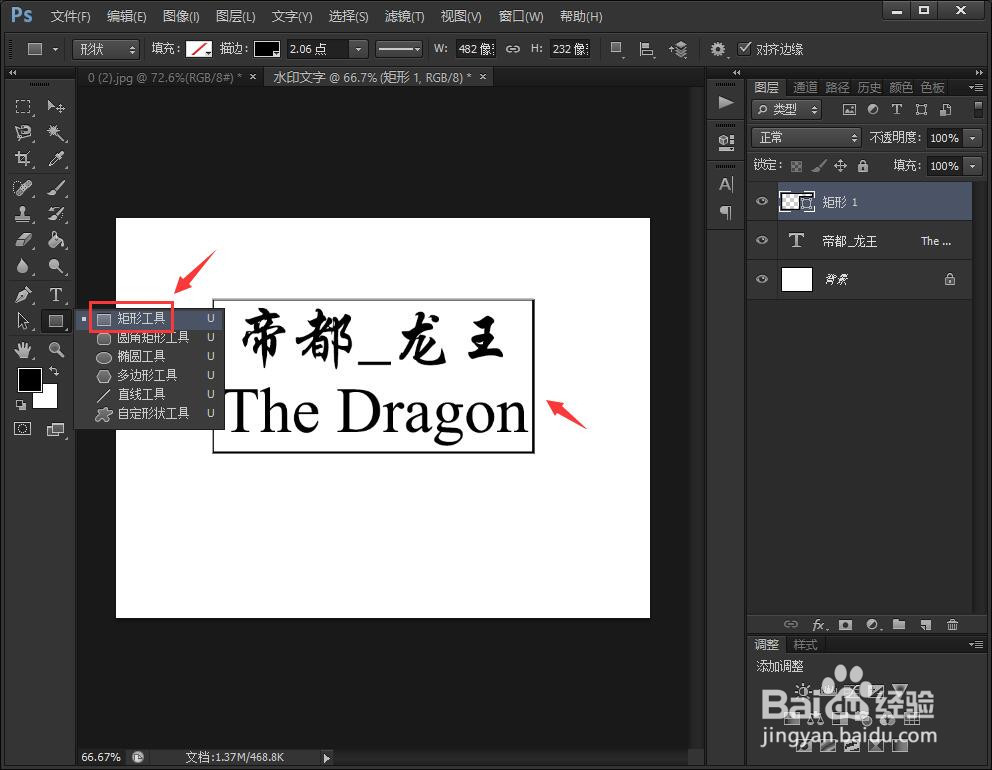Screen dimensions: 992x770
Task: Click the fx layer style button
Action: coord(818,624)
